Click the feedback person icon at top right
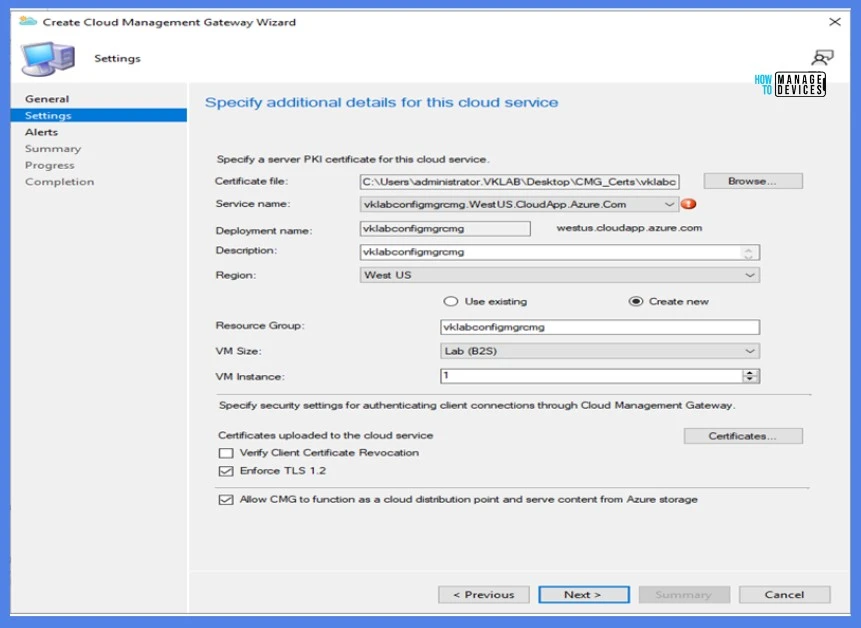 pyautogui.click(x=822, y=58)
